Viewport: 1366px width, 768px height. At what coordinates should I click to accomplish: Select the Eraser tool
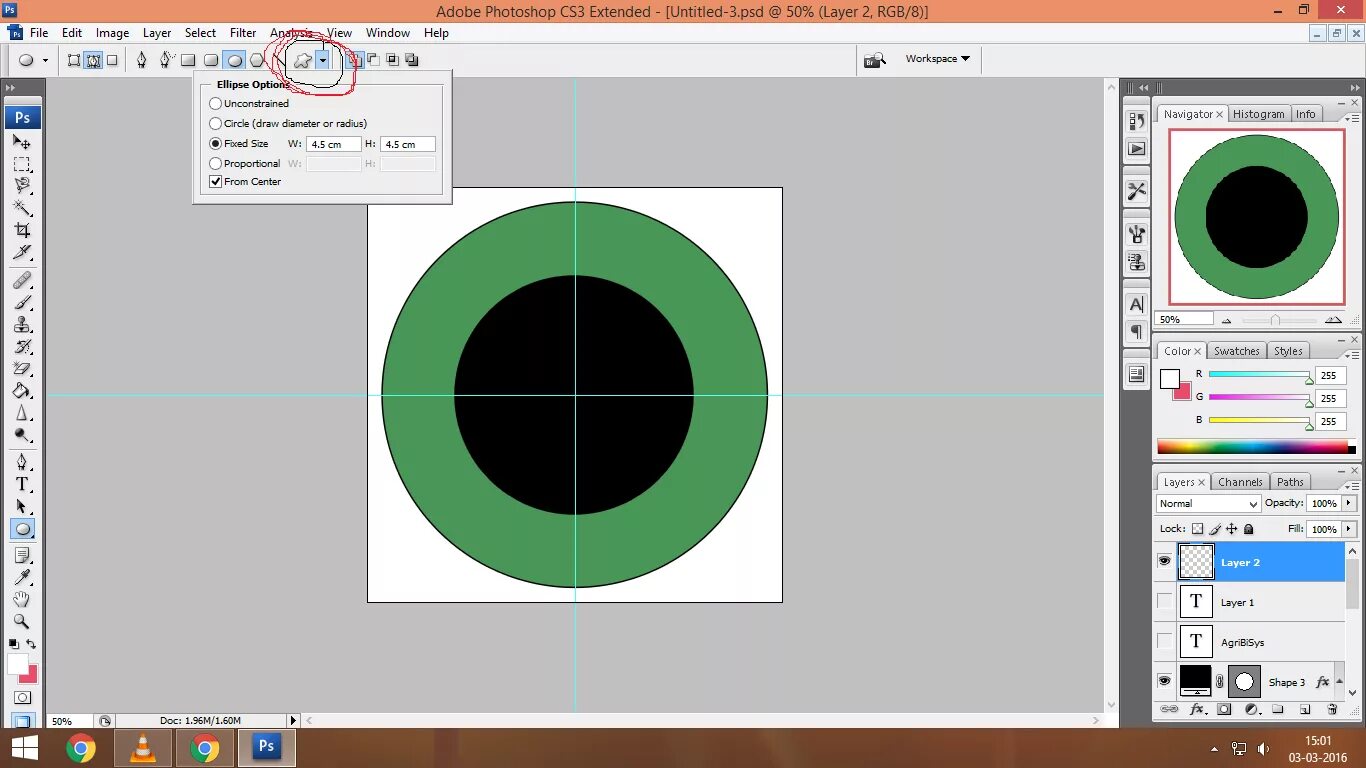[22, 368]
